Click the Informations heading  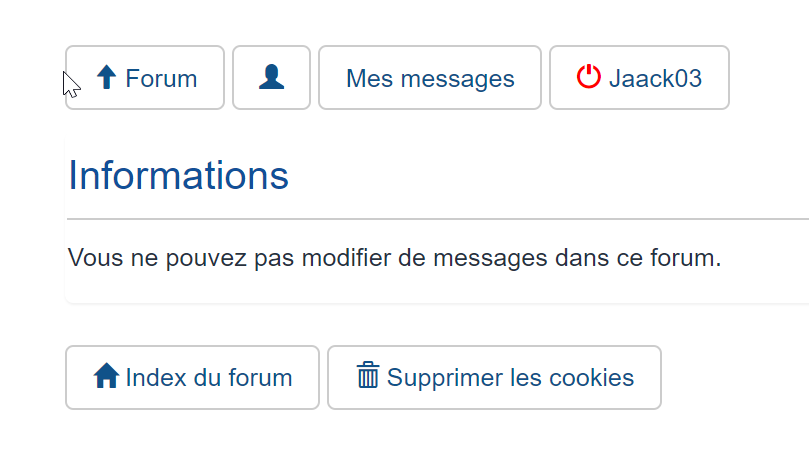pyautogui.click(x=179, y=176)
